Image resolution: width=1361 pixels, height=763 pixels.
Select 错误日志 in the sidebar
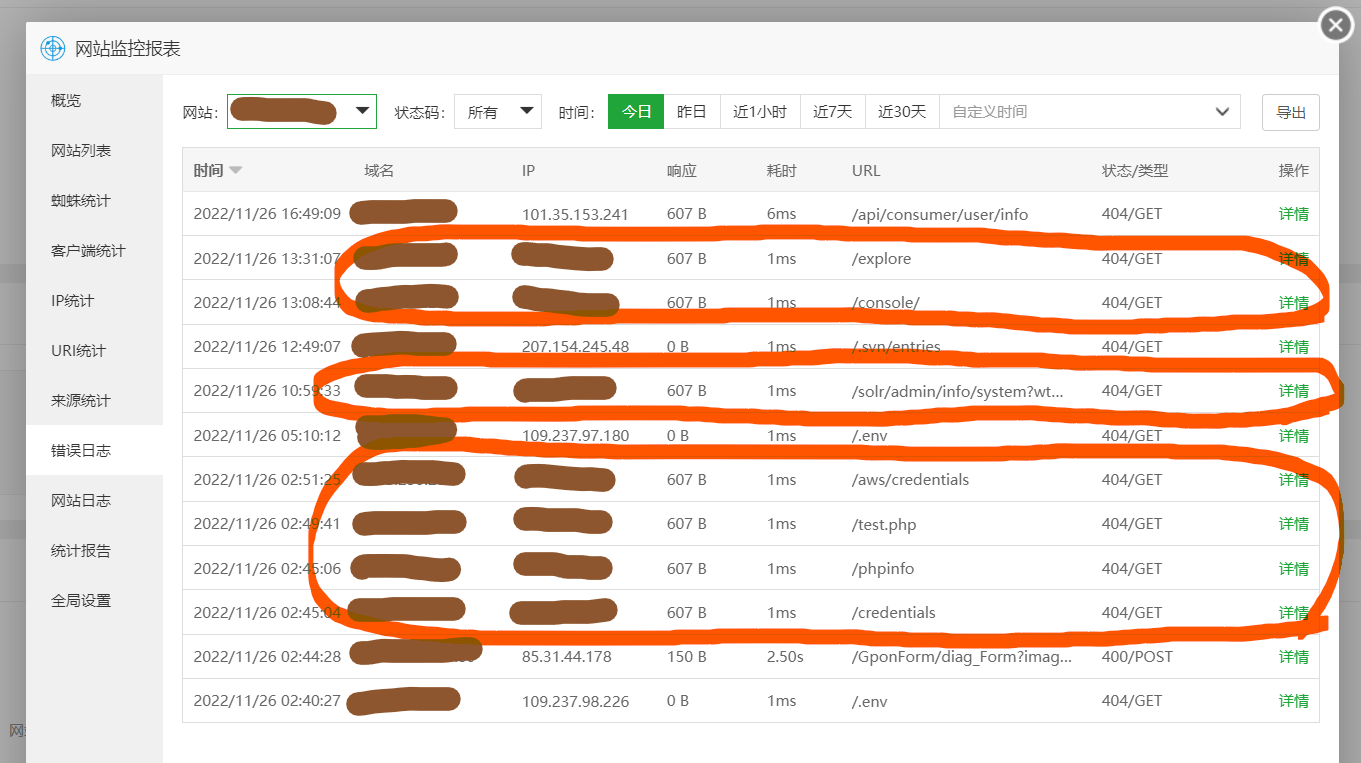[94, 450]
